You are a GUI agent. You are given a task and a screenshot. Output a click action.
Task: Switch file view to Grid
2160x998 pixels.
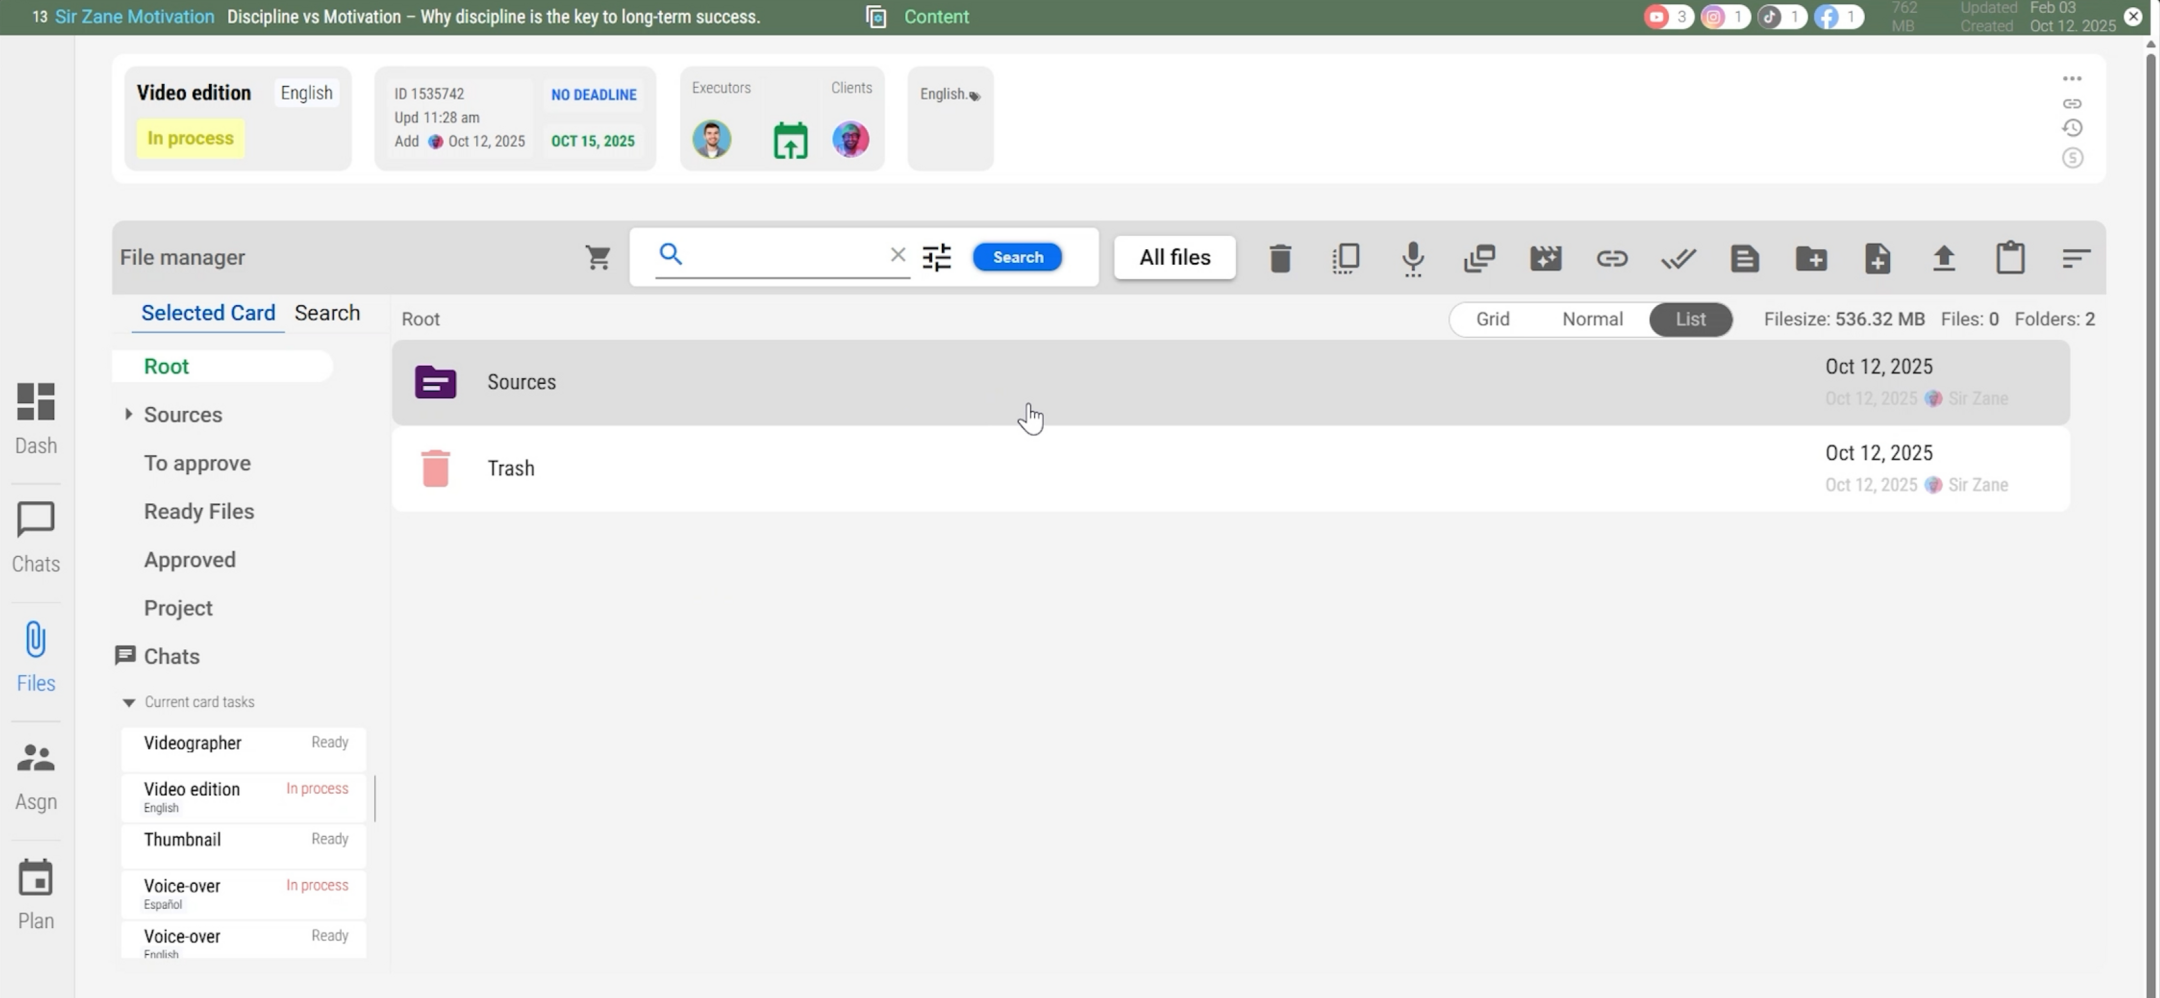[x=1492, y=319]
